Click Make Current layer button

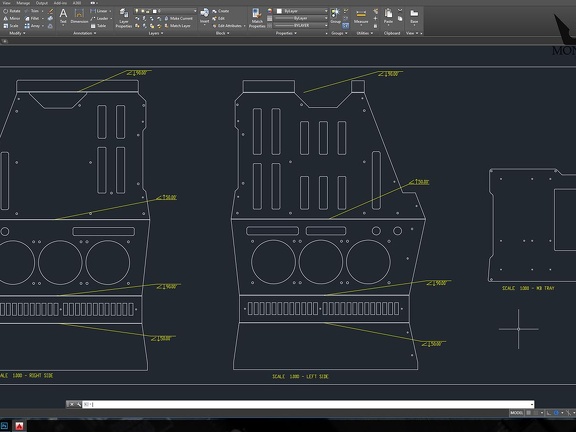(x=178, y=18)
